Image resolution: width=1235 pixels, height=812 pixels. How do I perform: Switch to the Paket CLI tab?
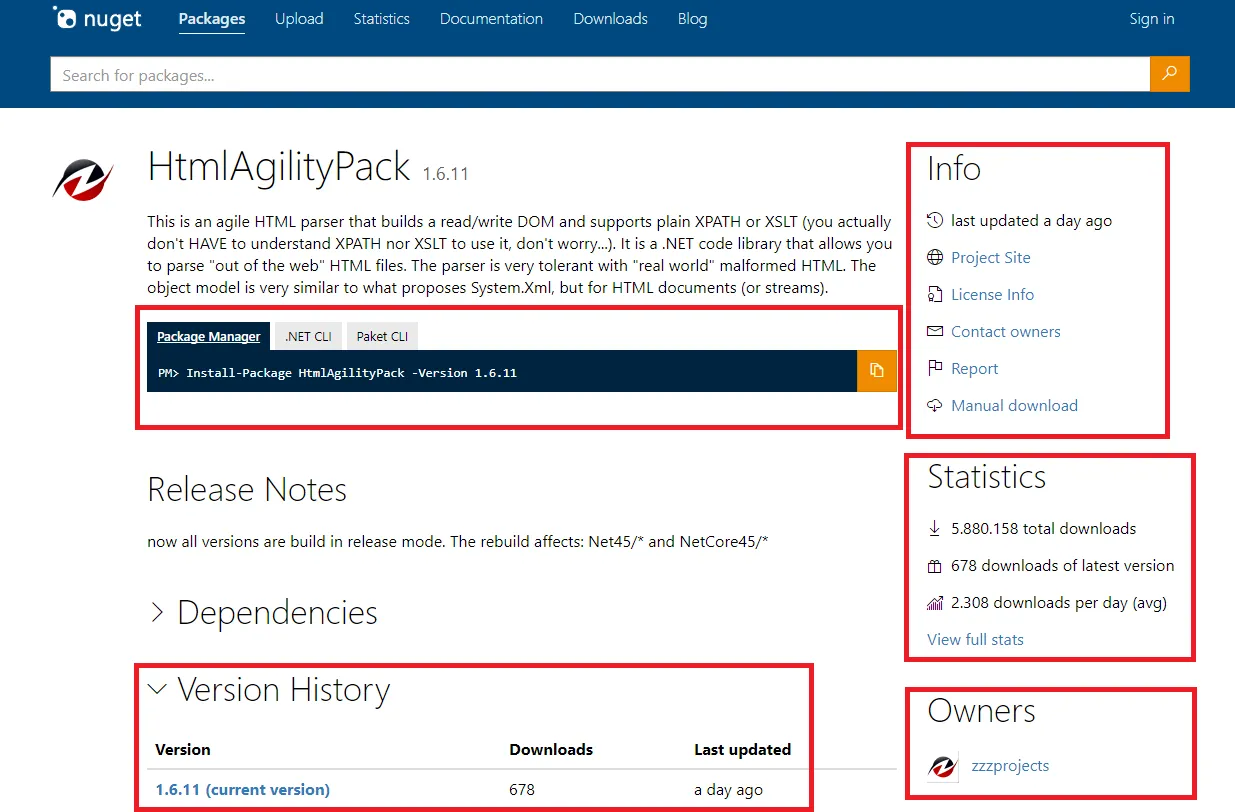(x=382, y=336)
